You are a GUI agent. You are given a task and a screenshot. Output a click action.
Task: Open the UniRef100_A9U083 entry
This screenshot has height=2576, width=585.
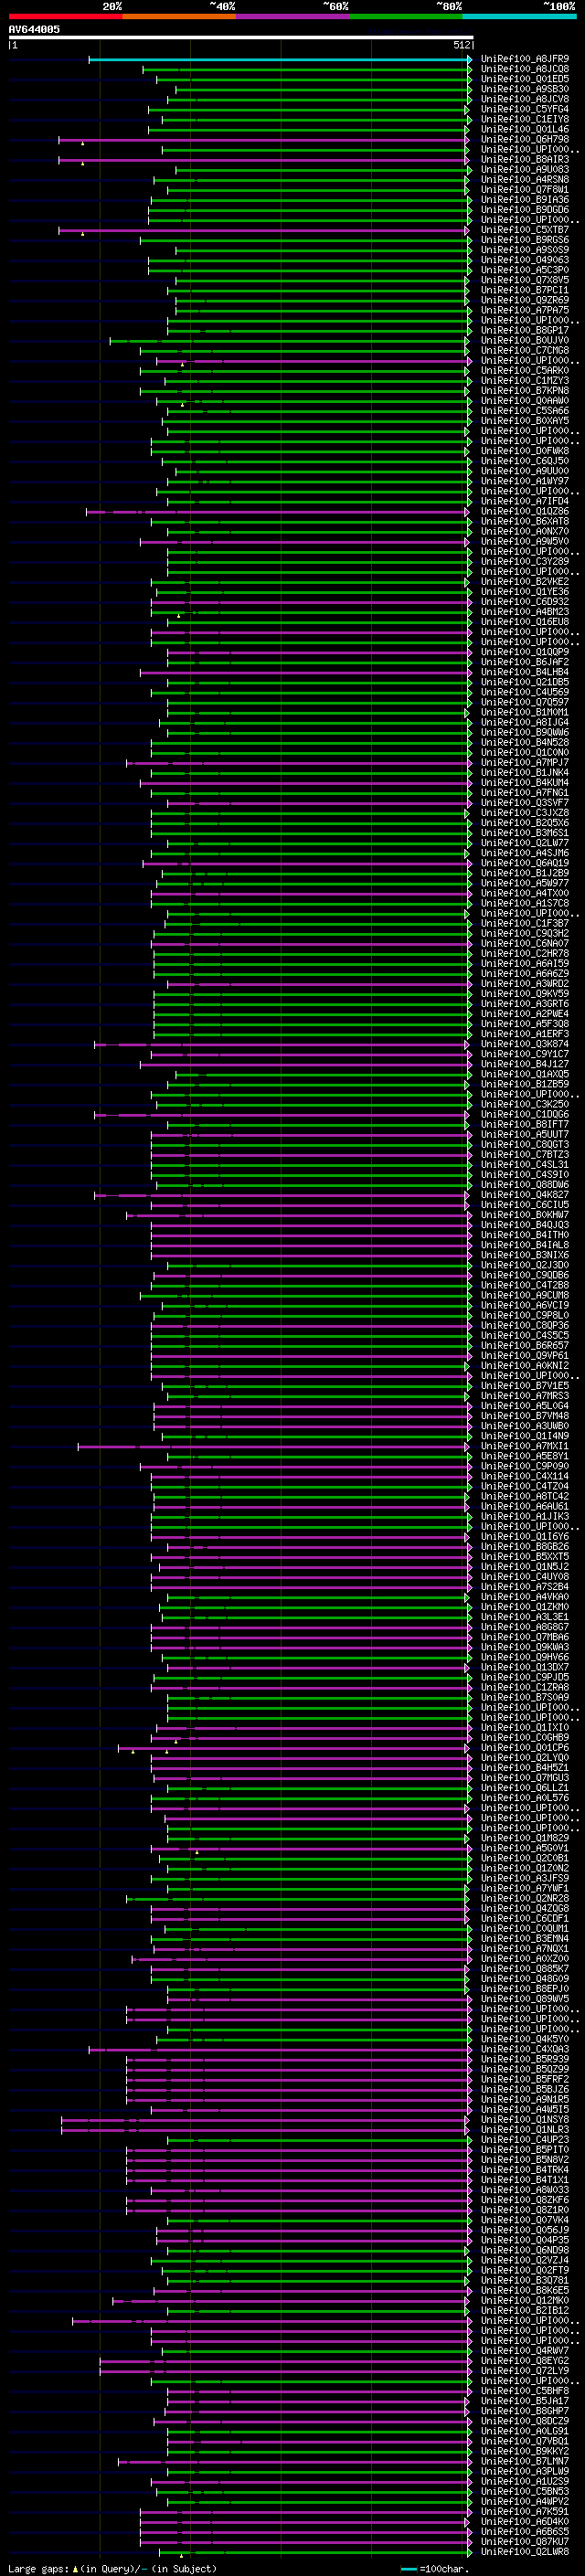coord(525,169)
